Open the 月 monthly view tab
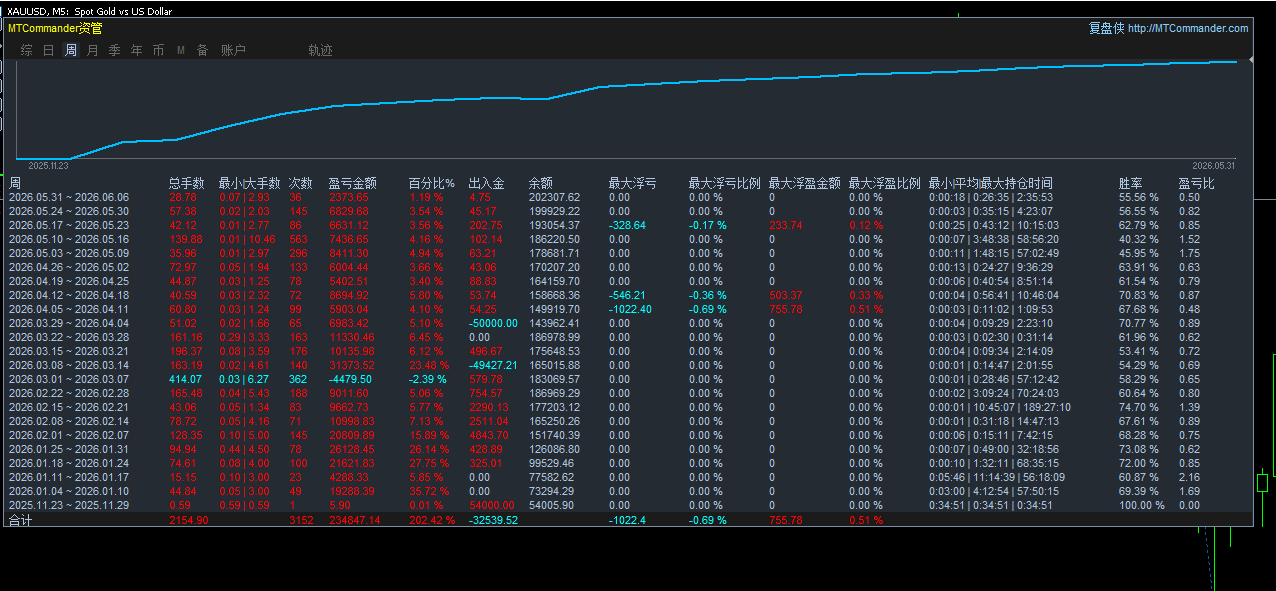 92,50
